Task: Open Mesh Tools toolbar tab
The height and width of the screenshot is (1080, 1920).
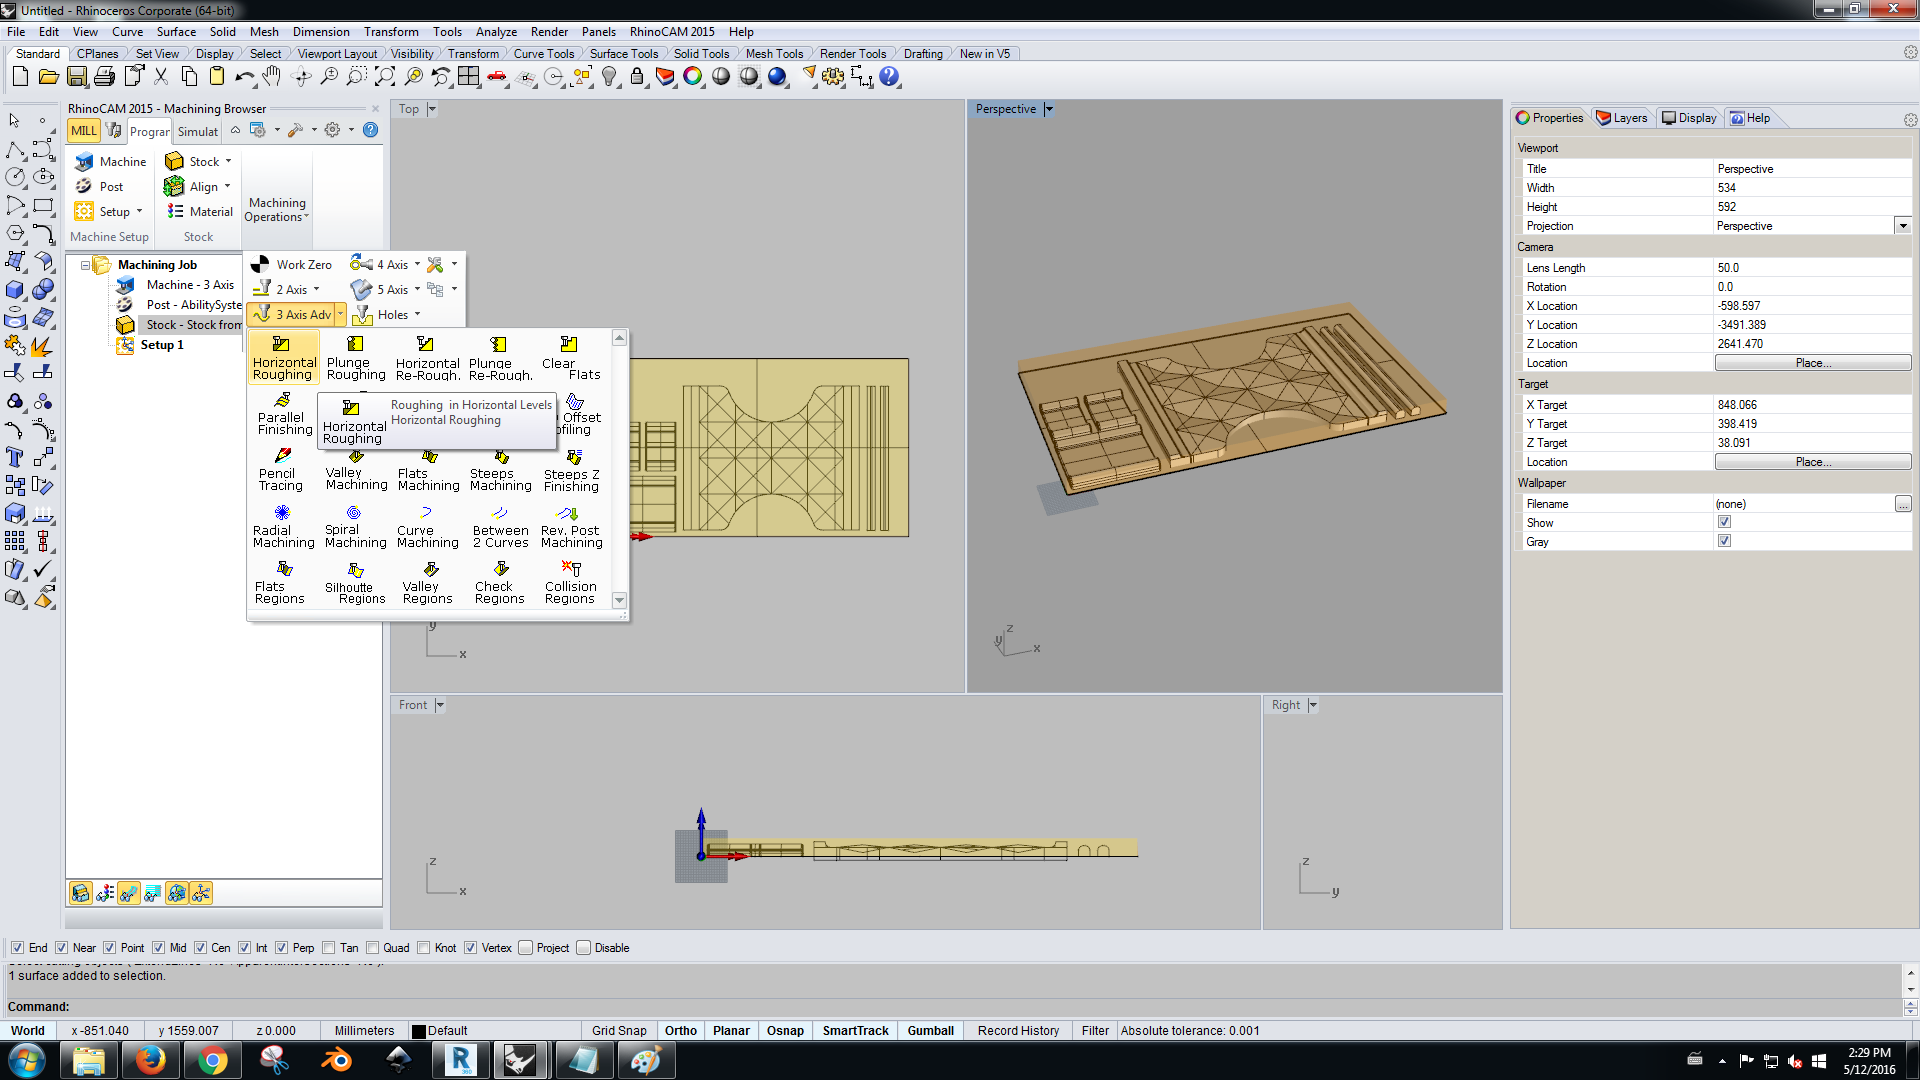Action: 774,54
